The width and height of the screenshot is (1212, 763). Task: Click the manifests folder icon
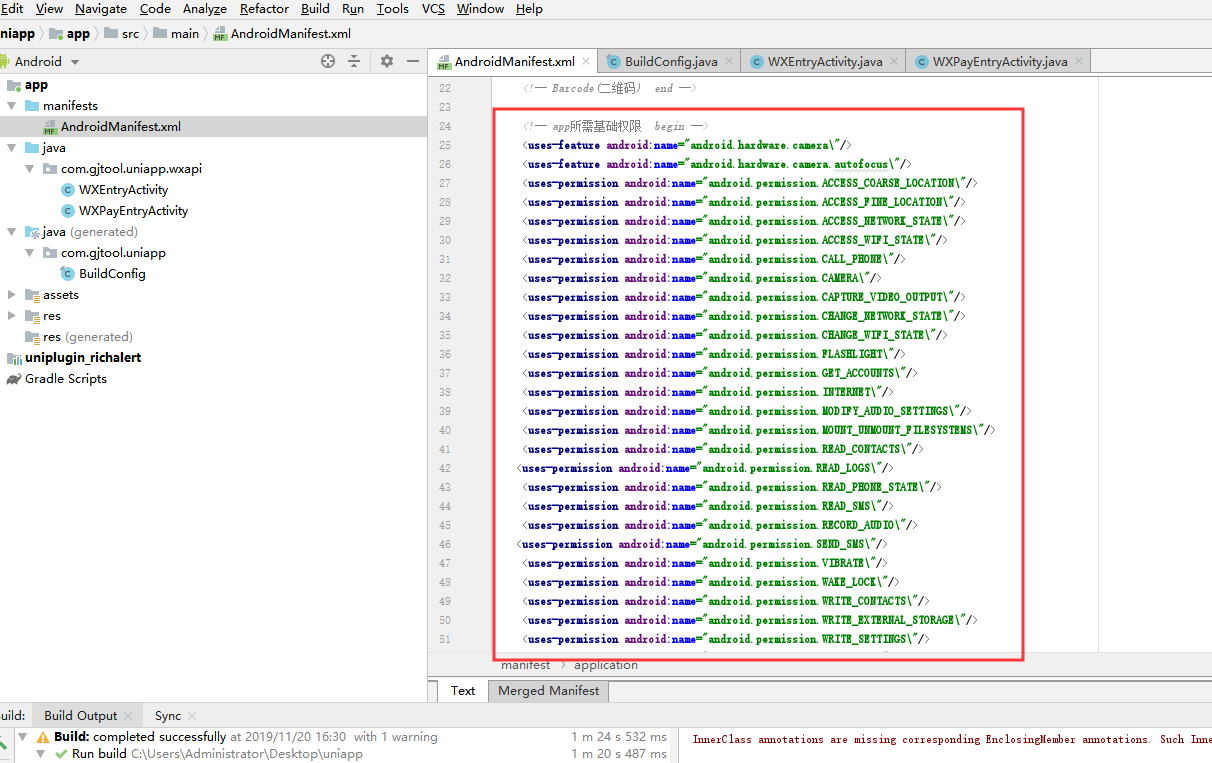(32, 106)
